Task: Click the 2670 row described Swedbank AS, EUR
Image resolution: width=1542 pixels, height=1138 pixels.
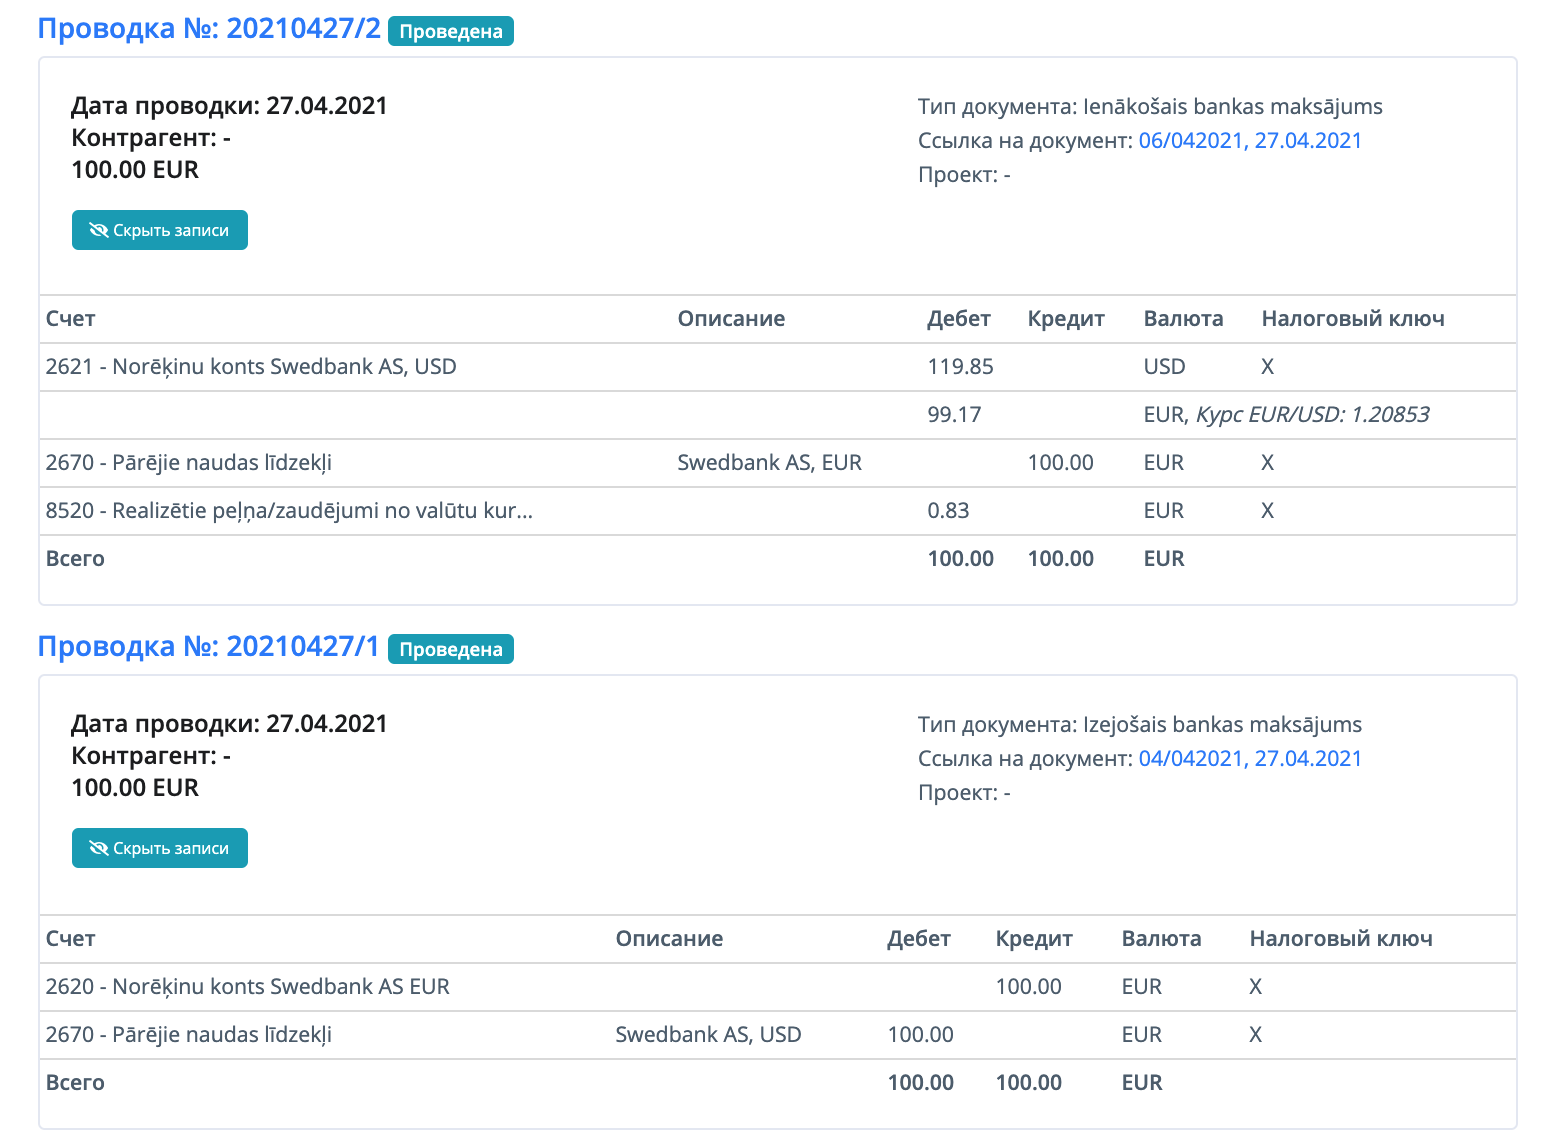Action: point(189,463)
